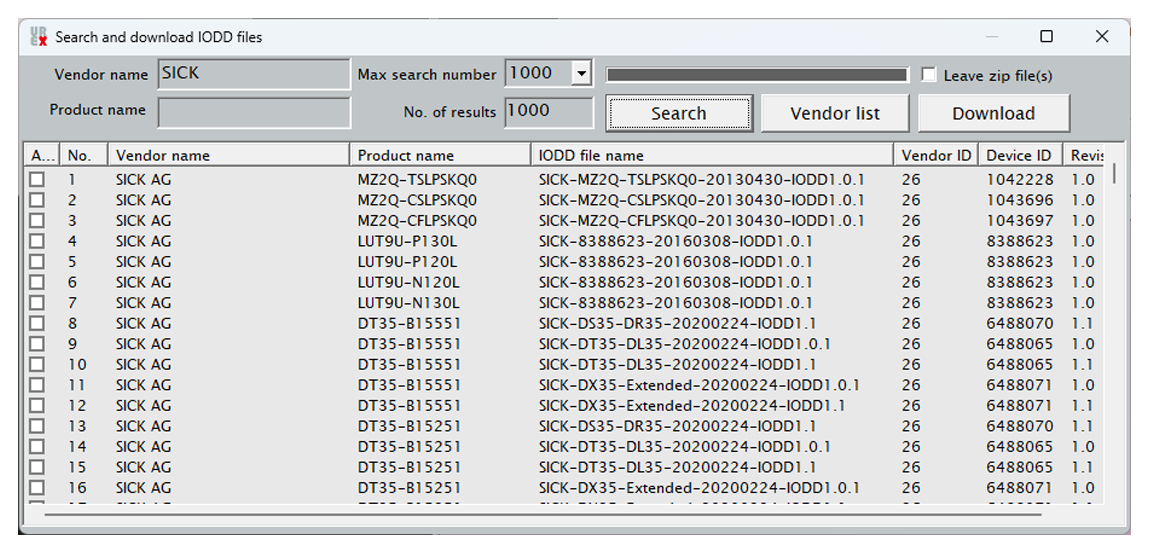
Task: Check the box for row 2 MZ2Q-CSLPSKQ0
Action: (37, 200)
